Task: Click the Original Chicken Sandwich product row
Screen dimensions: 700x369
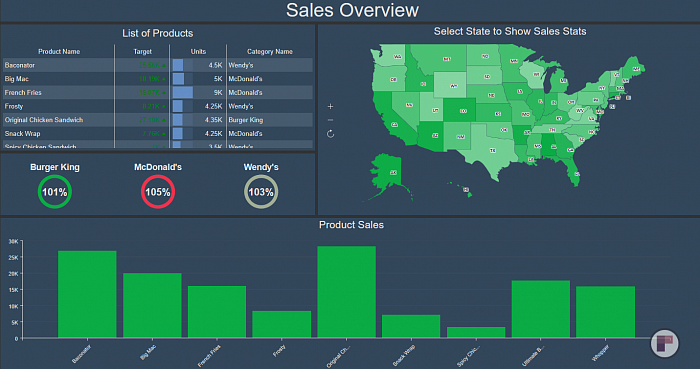Action: [158, 120]
